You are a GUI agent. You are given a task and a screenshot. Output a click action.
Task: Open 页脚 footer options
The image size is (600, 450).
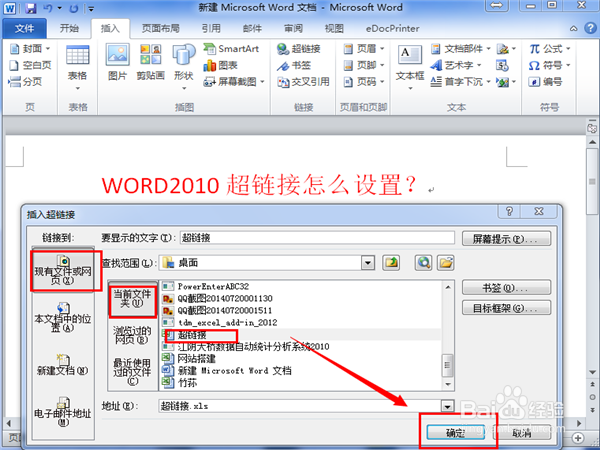tap(364, 65)
